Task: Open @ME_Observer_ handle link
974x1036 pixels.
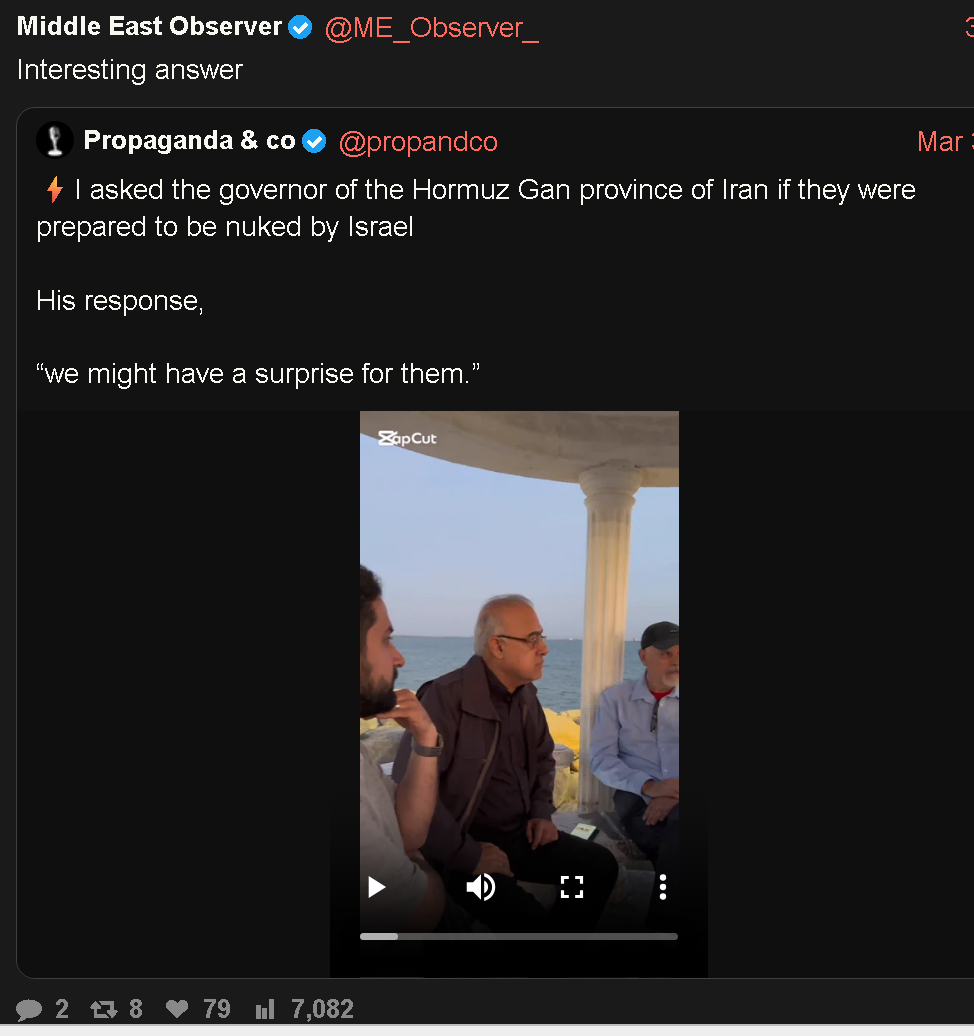Action: (432, 28)
